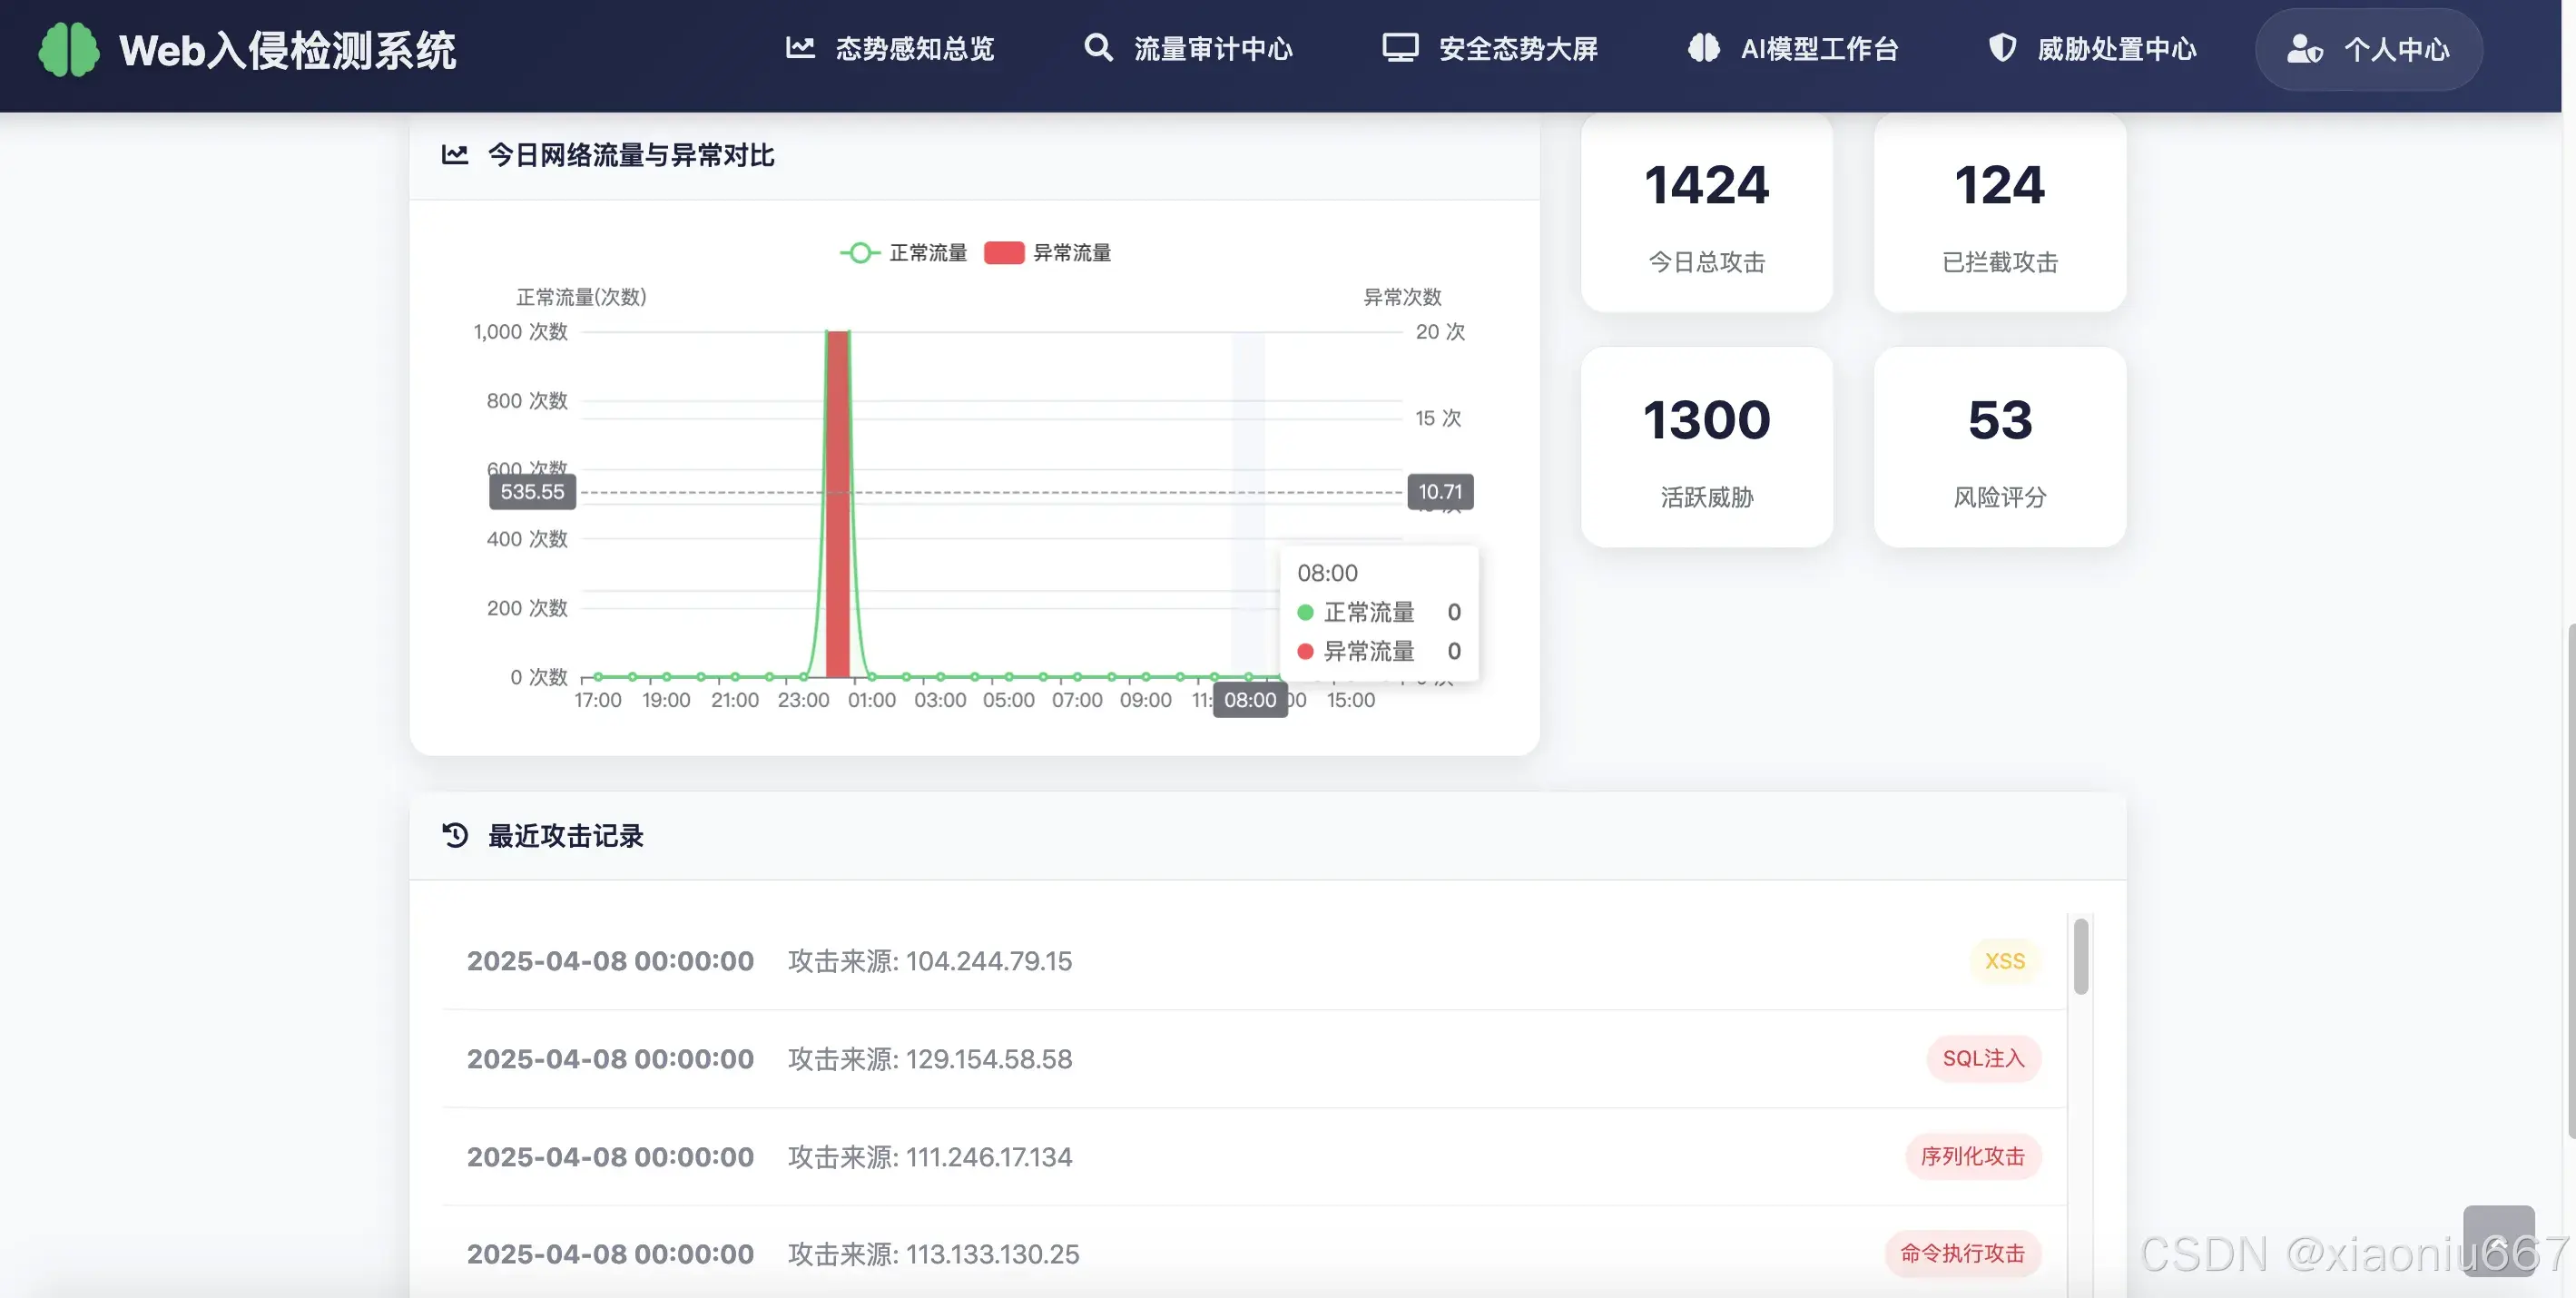Screen dimensions: 2576x1298
Task: Click the history icon beside 最近攻击记录
Action: (x=456, y=835)
